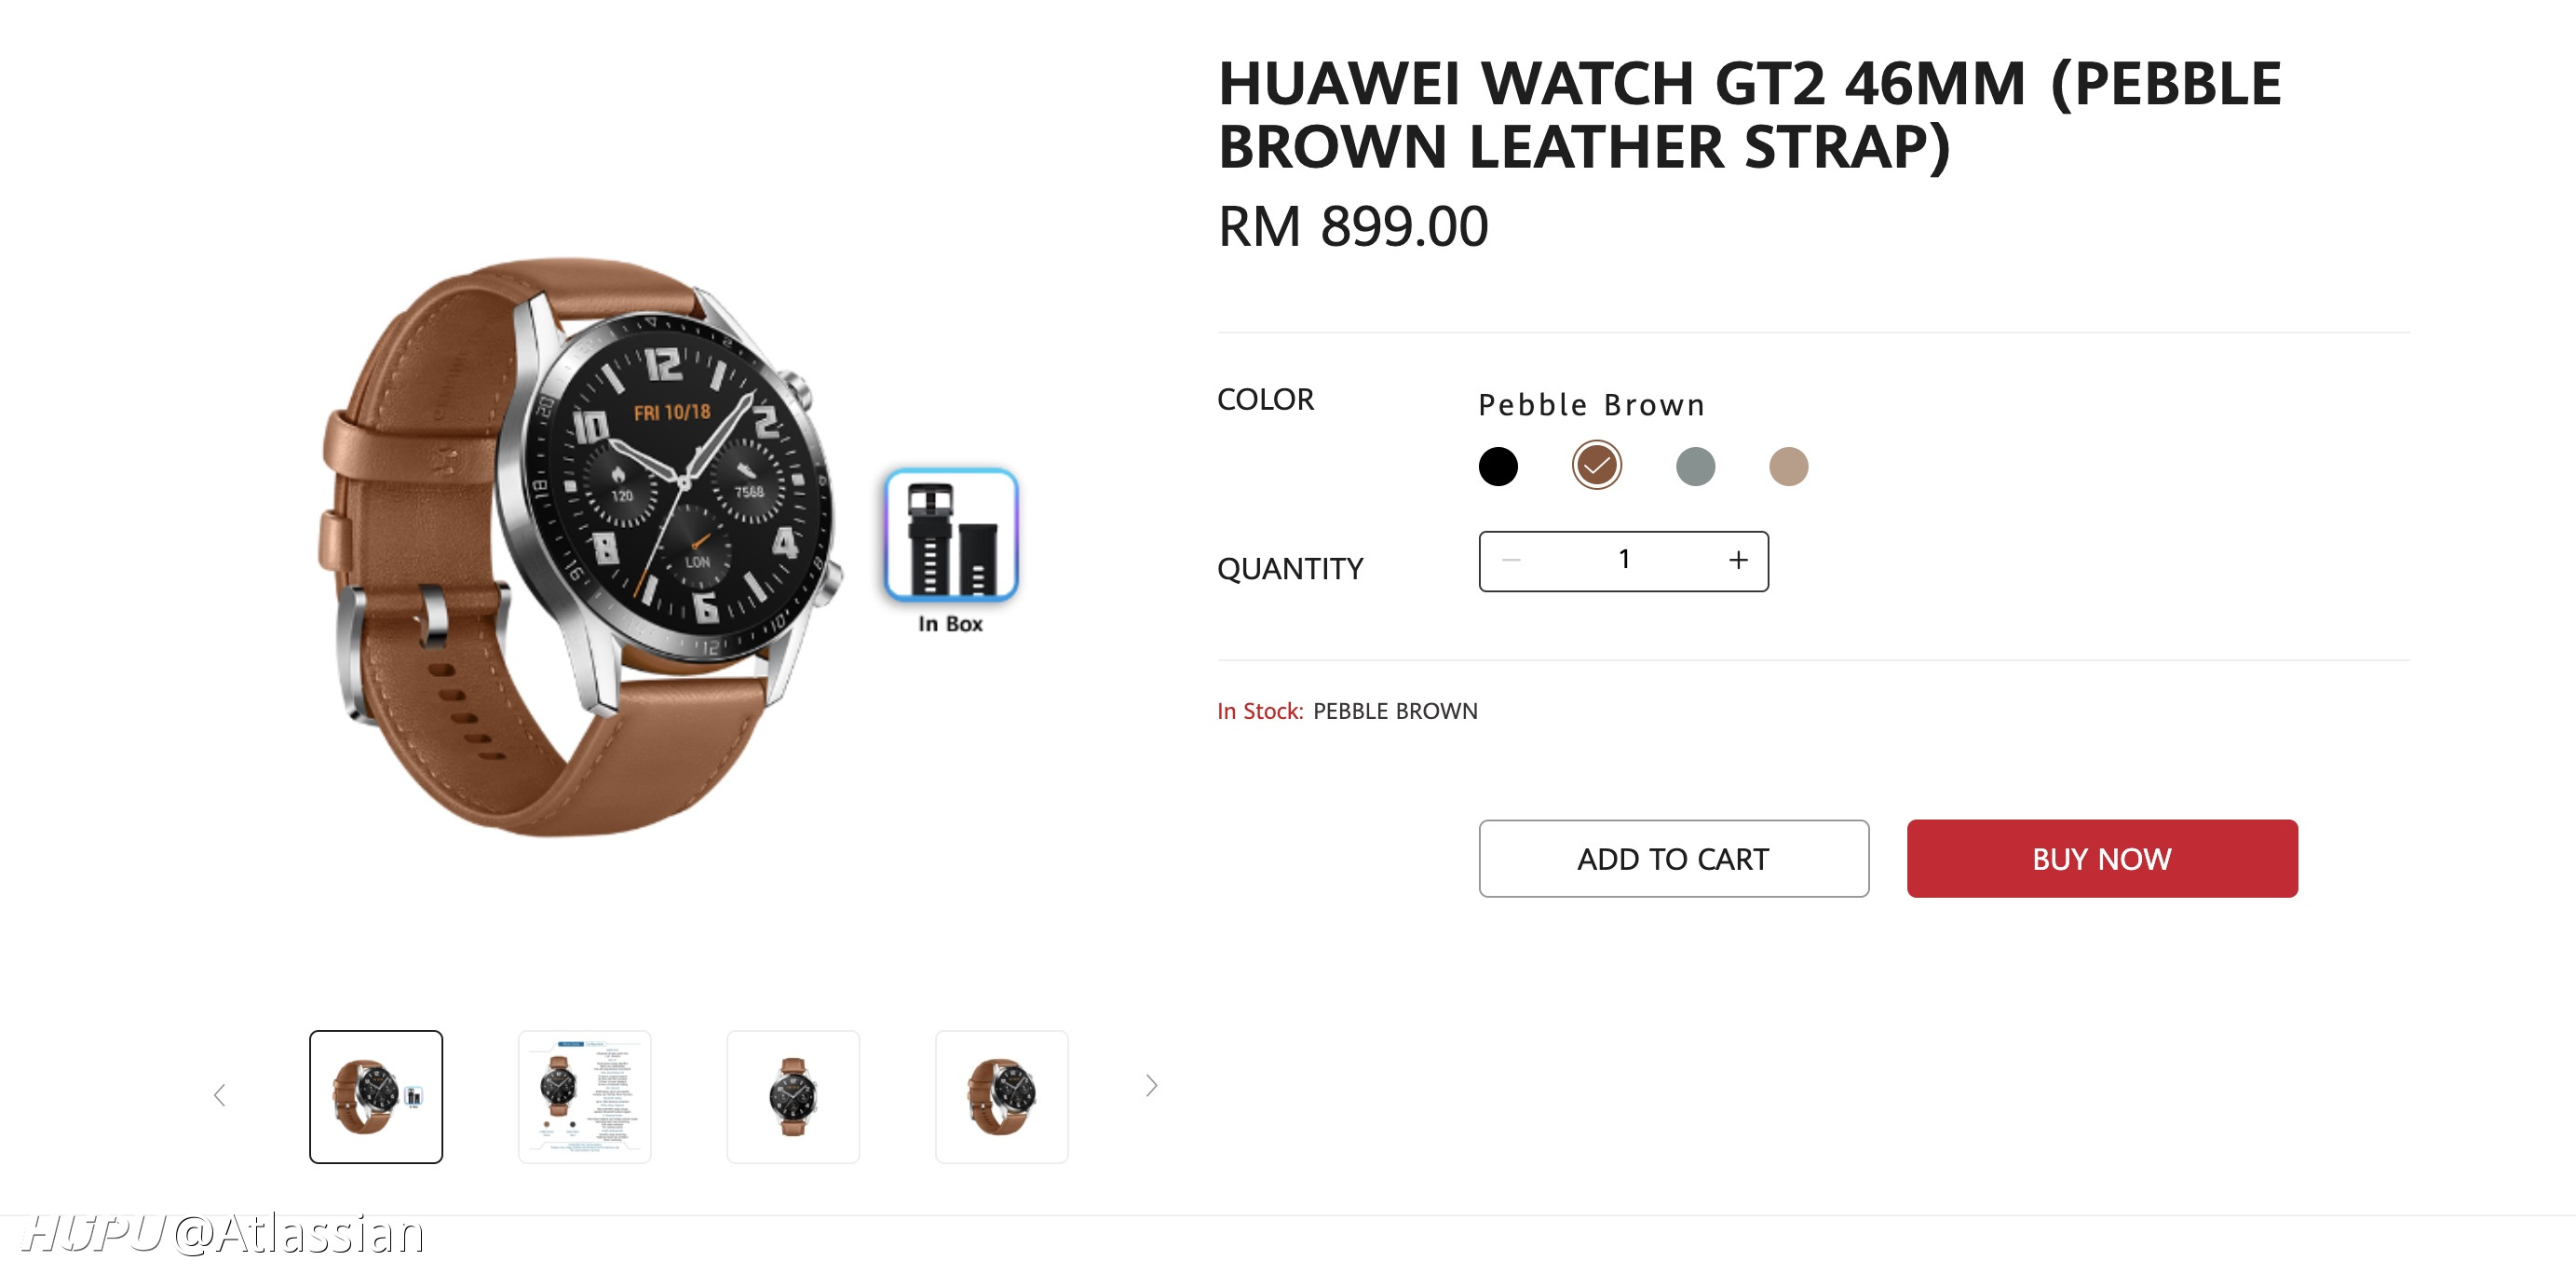Image resolution: width=2576 pixels, height=1274 pixels.
Task: Select the checked Pebble Brown swatch
Action: click(x=1596, y=465)
